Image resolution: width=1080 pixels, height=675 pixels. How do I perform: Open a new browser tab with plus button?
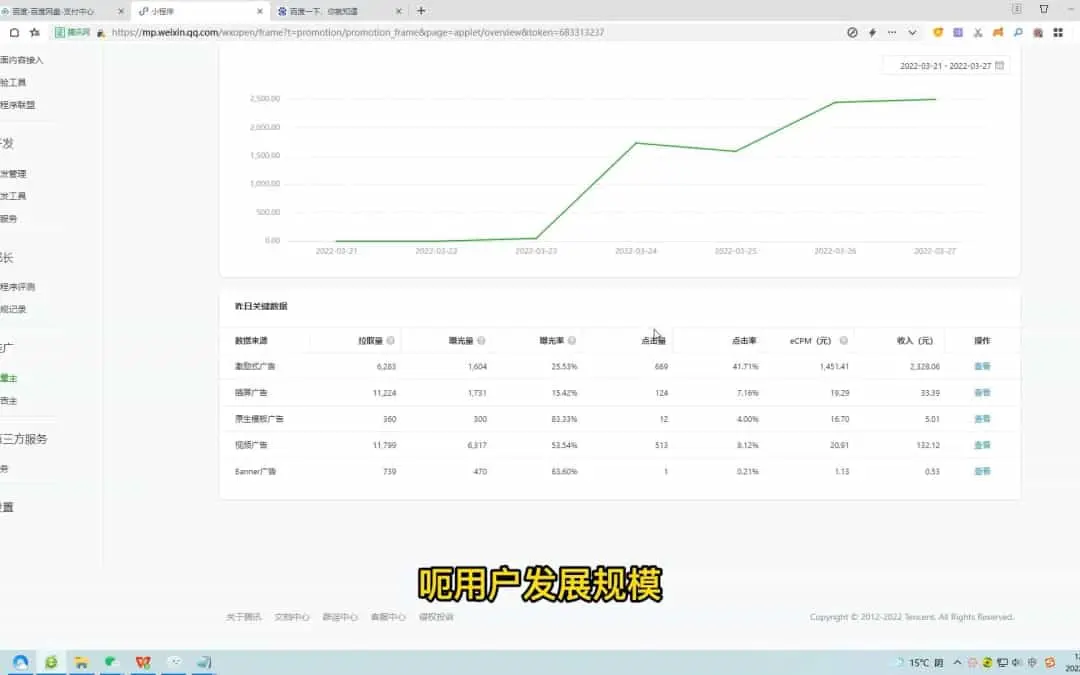point(421,11)
